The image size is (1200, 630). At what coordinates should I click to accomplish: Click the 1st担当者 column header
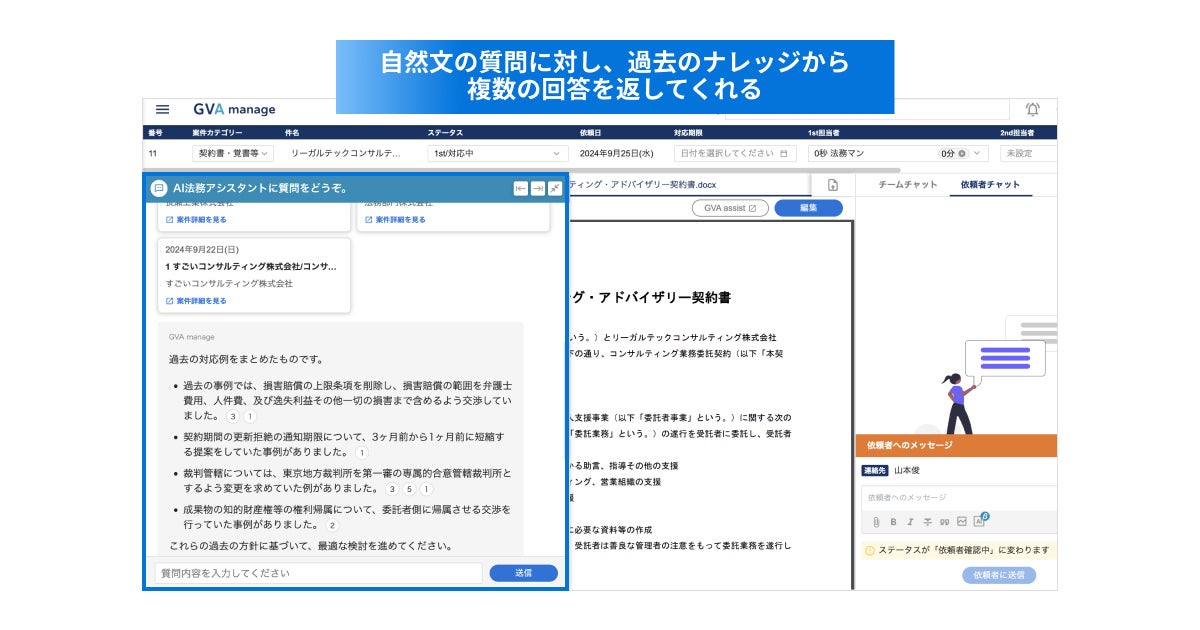(824, 132)
